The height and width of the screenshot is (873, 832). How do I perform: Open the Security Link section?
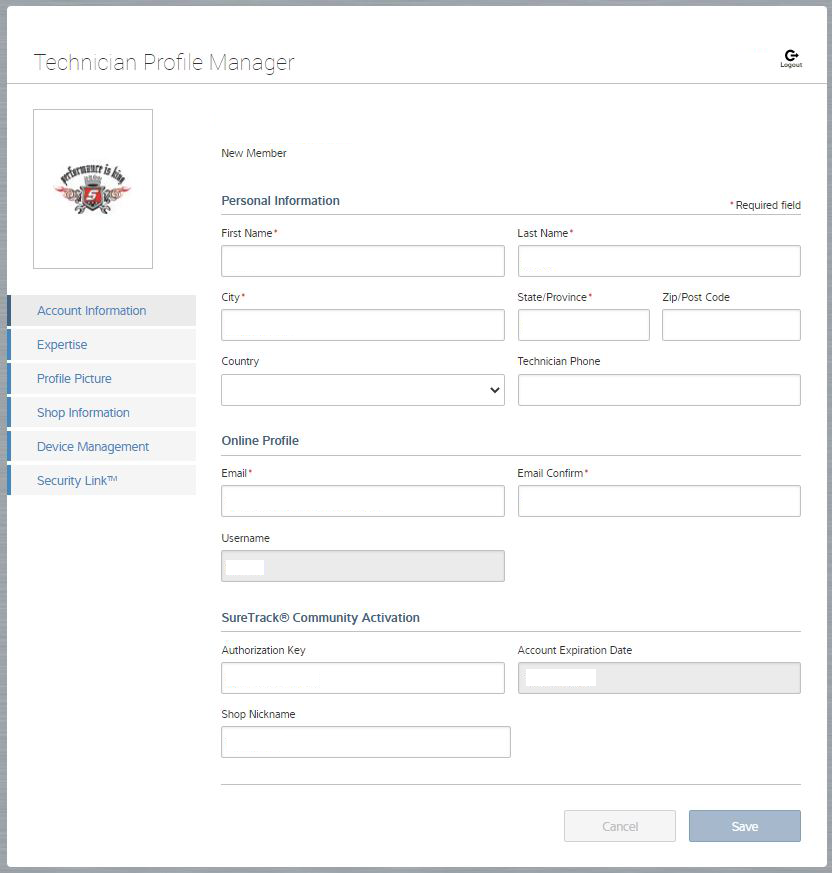pos(77,481)
